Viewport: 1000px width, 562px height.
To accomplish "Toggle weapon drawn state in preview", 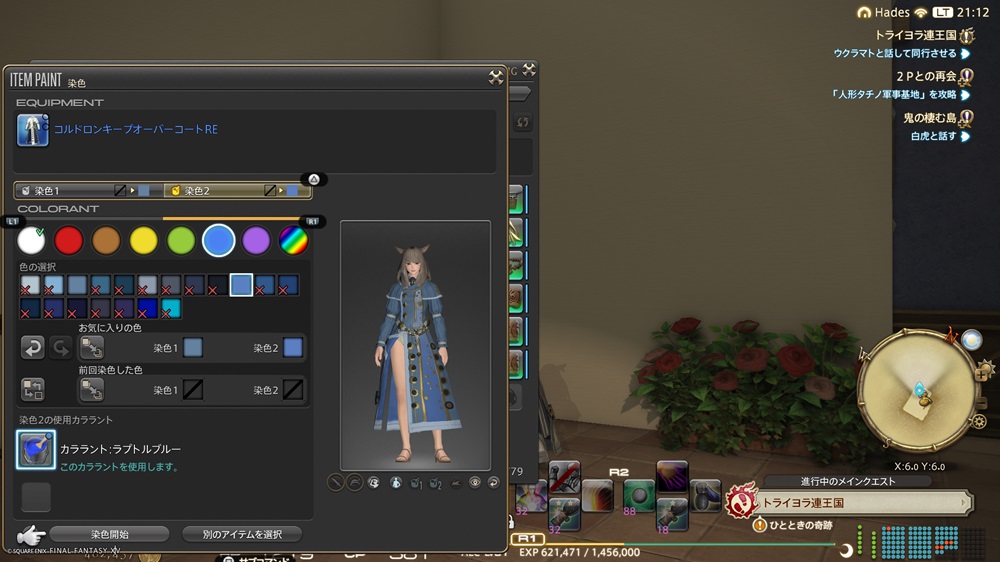I will pyautogui.click(x=335, y=483).
